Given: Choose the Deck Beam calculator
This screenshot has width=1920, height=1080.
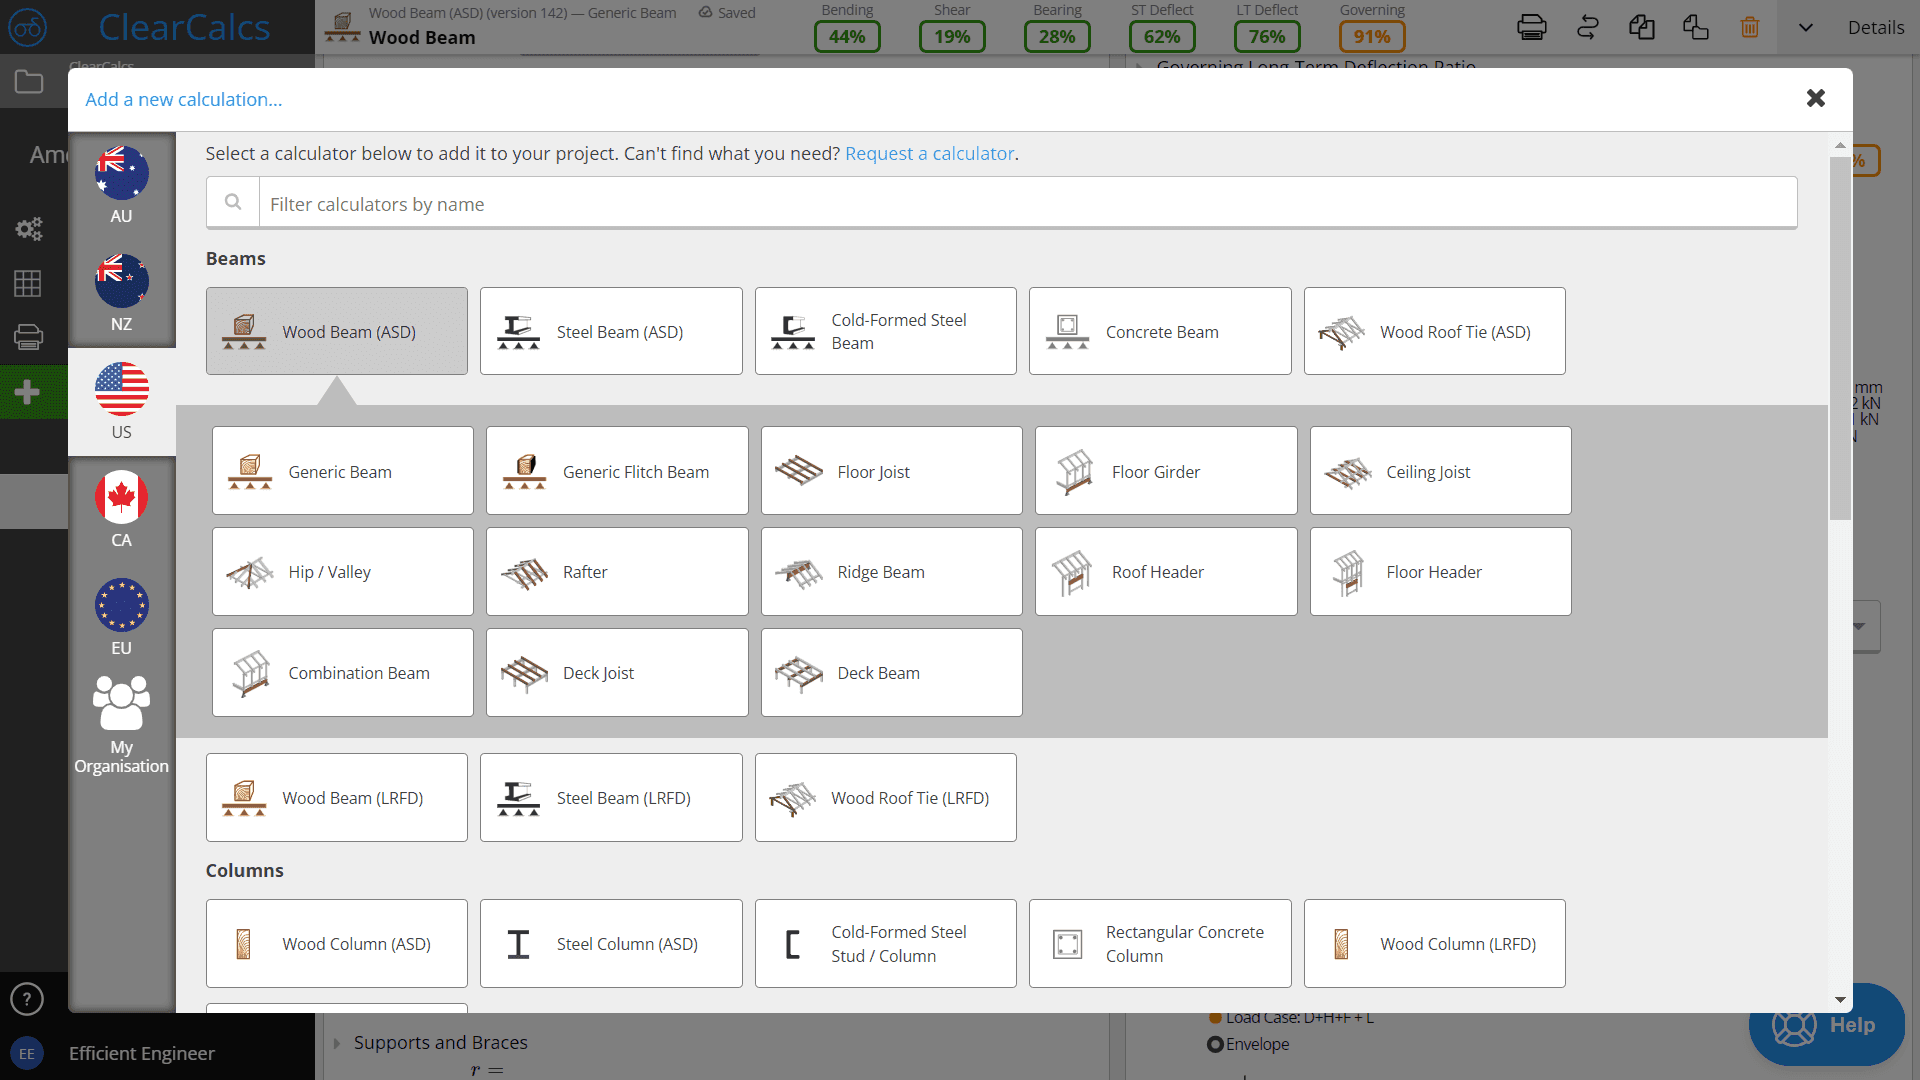Looking at the screenshot, I should tap(891, 672).
